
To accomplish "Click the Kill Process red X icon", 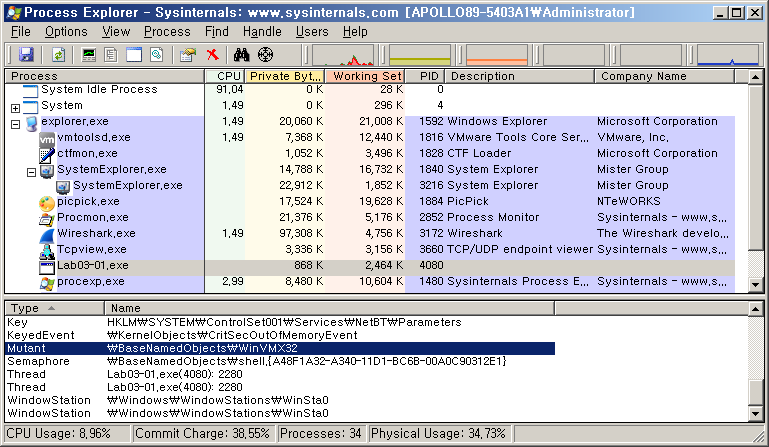I will [212, 54].
